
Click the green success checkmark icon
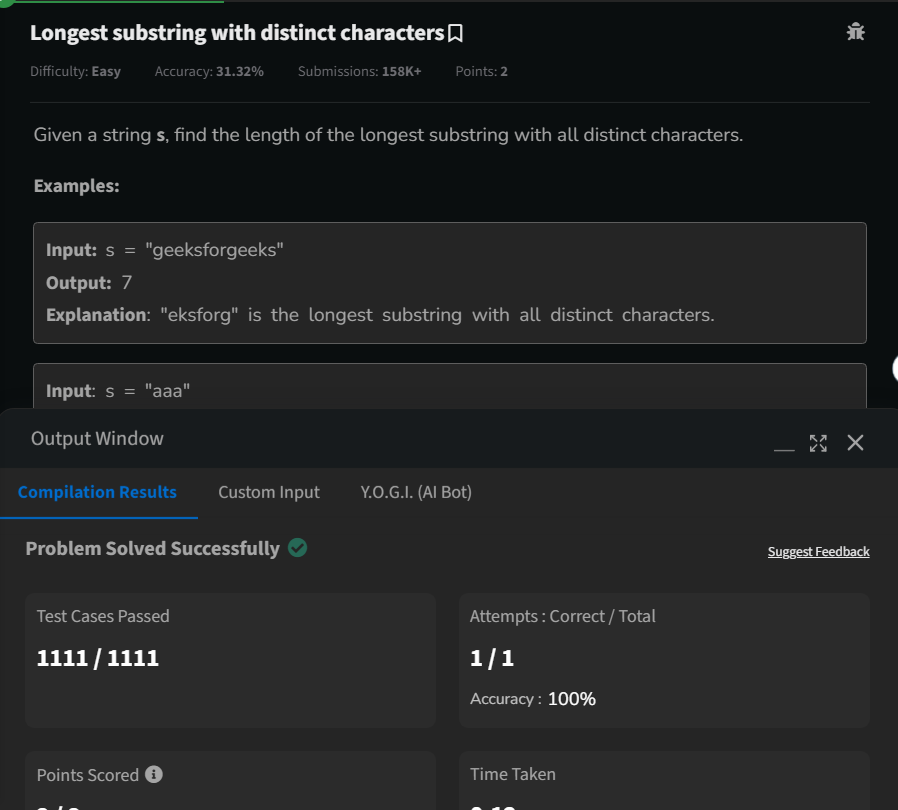tap(296, 548)
